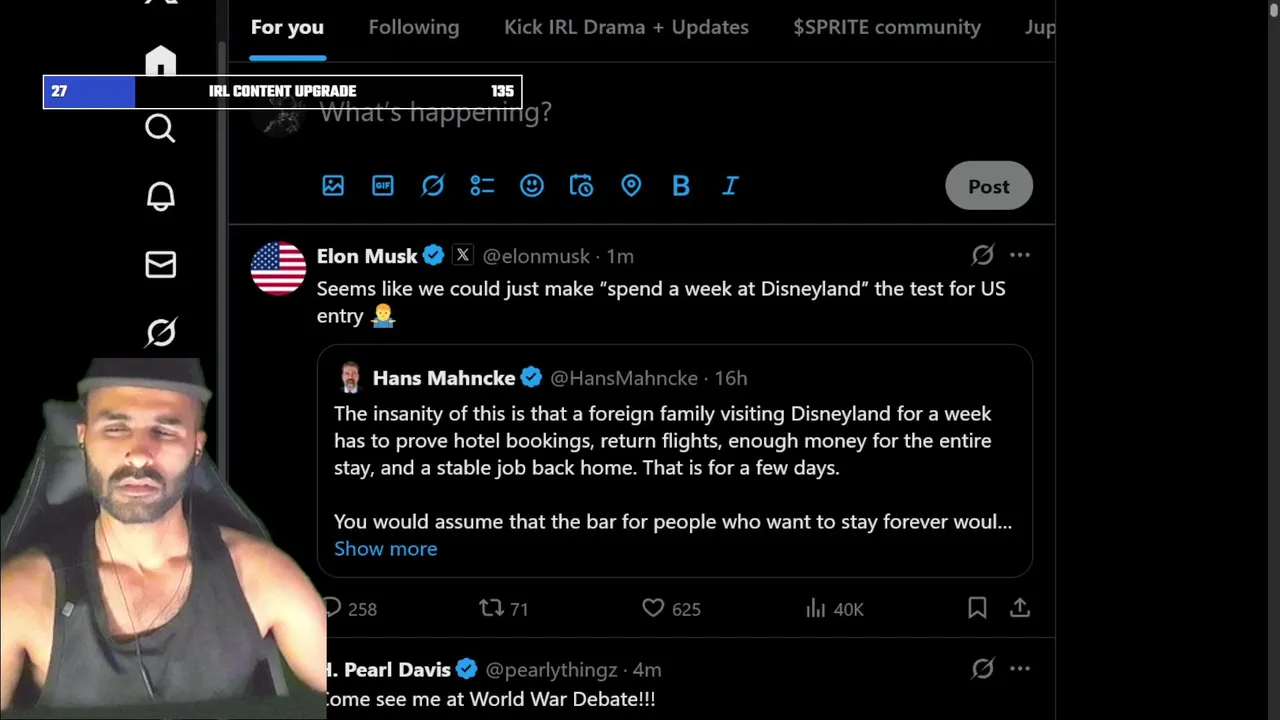Open Grok icon in left sidebar
Viewport: 1280px width, 720px height.
[x=160, y=332]
